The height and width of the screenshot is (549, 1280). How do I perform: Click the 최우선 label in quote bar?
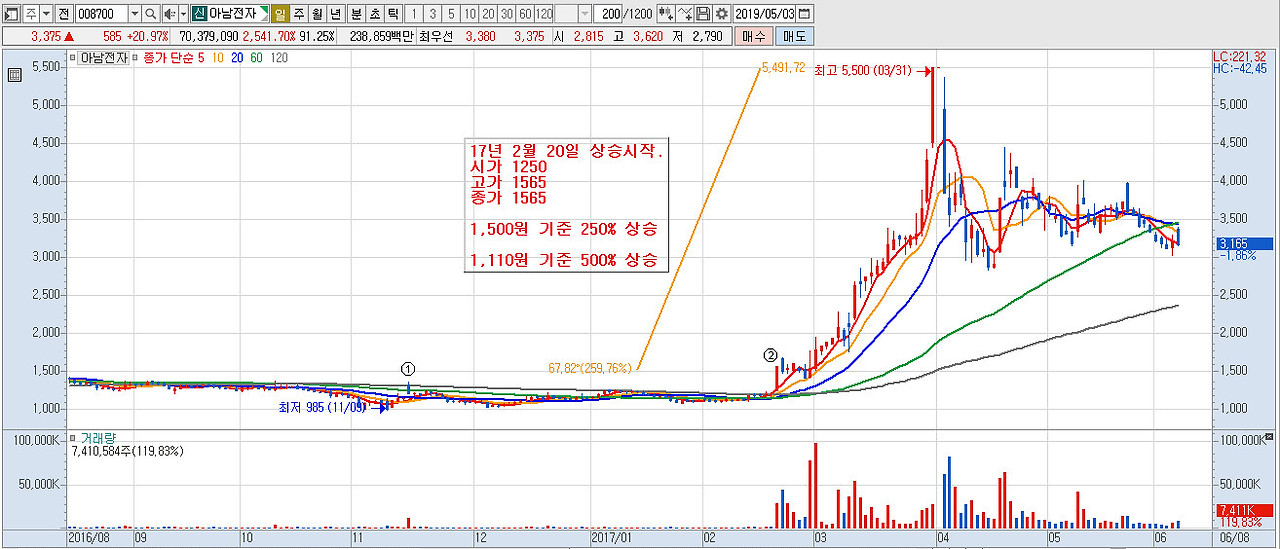tap(436, 36)
